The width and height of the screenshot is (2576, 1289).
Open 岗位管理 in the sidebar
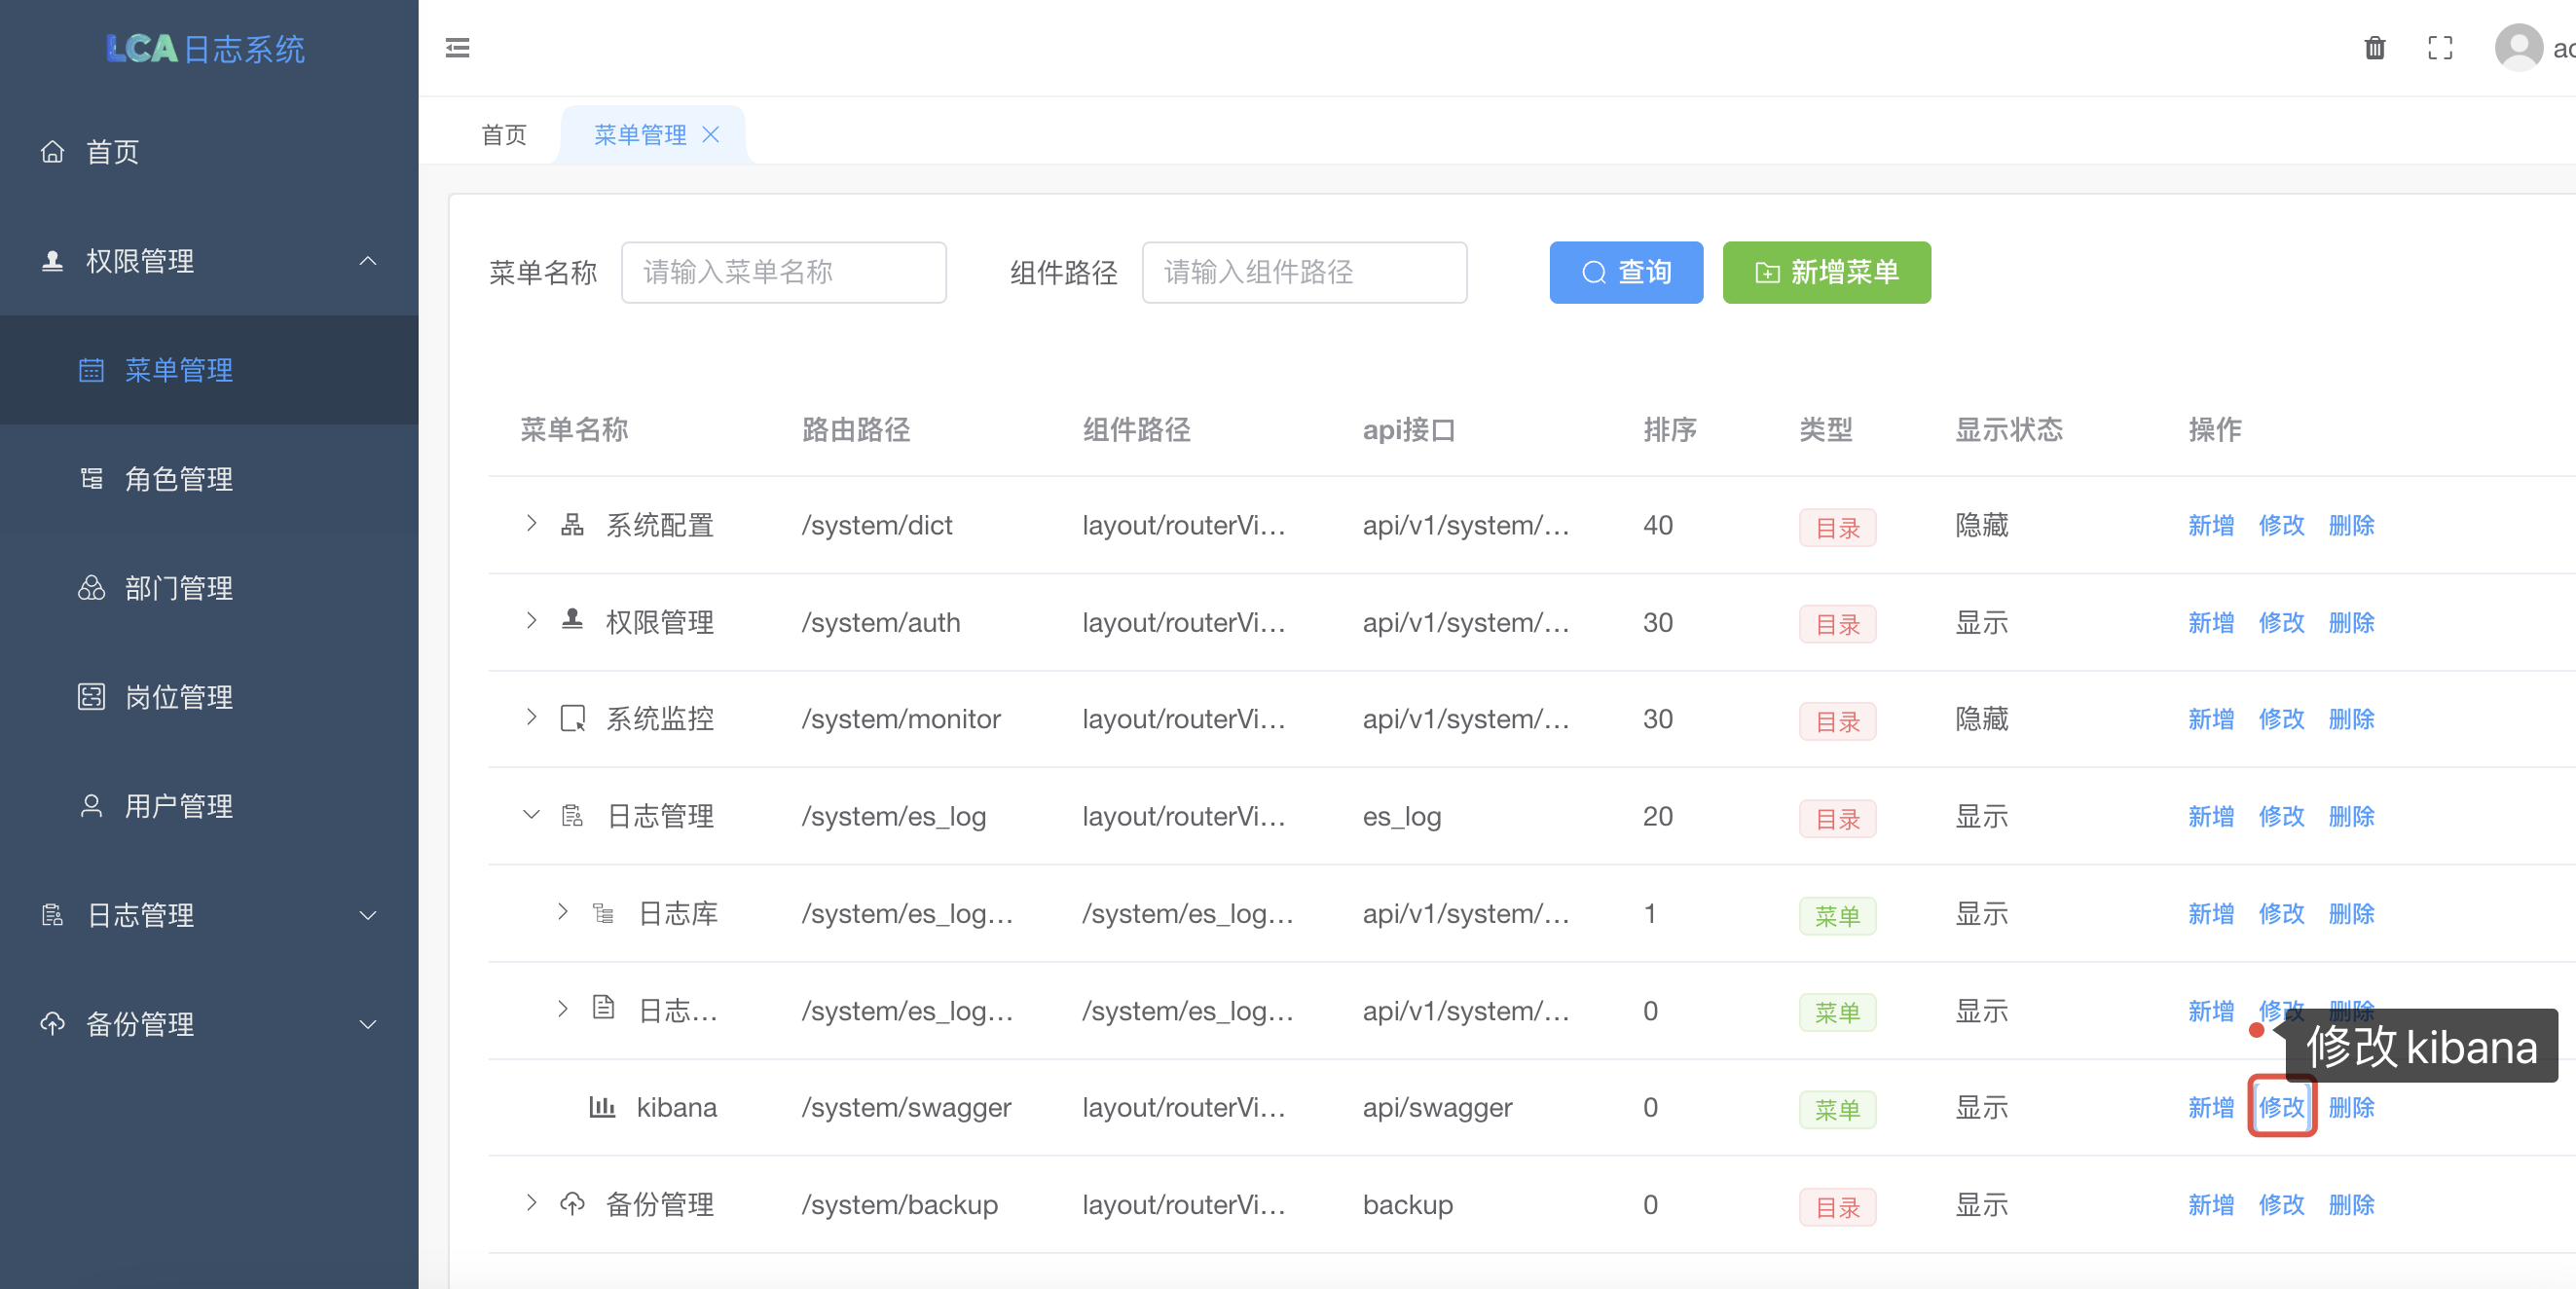(178, 697)
